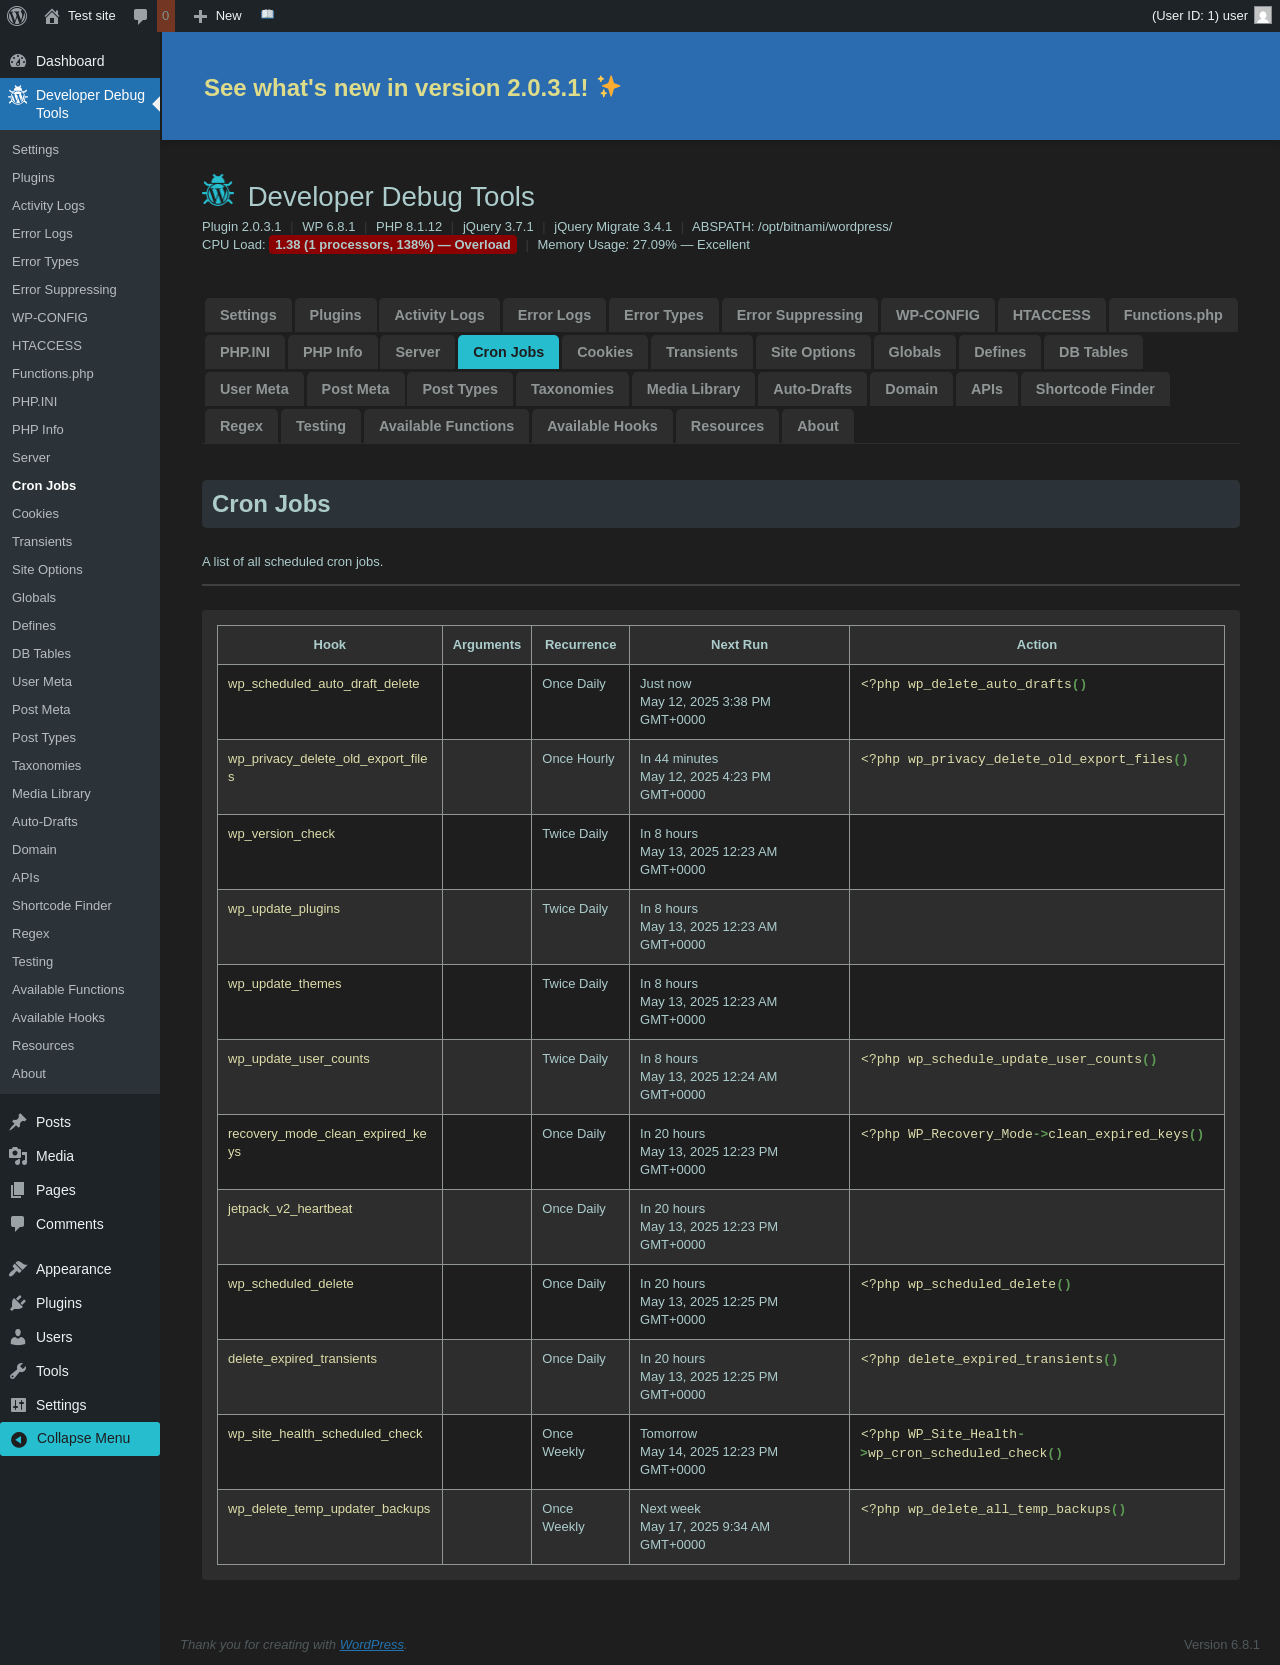Click the comments bubble icon in admin bar

tap(141, 16)
